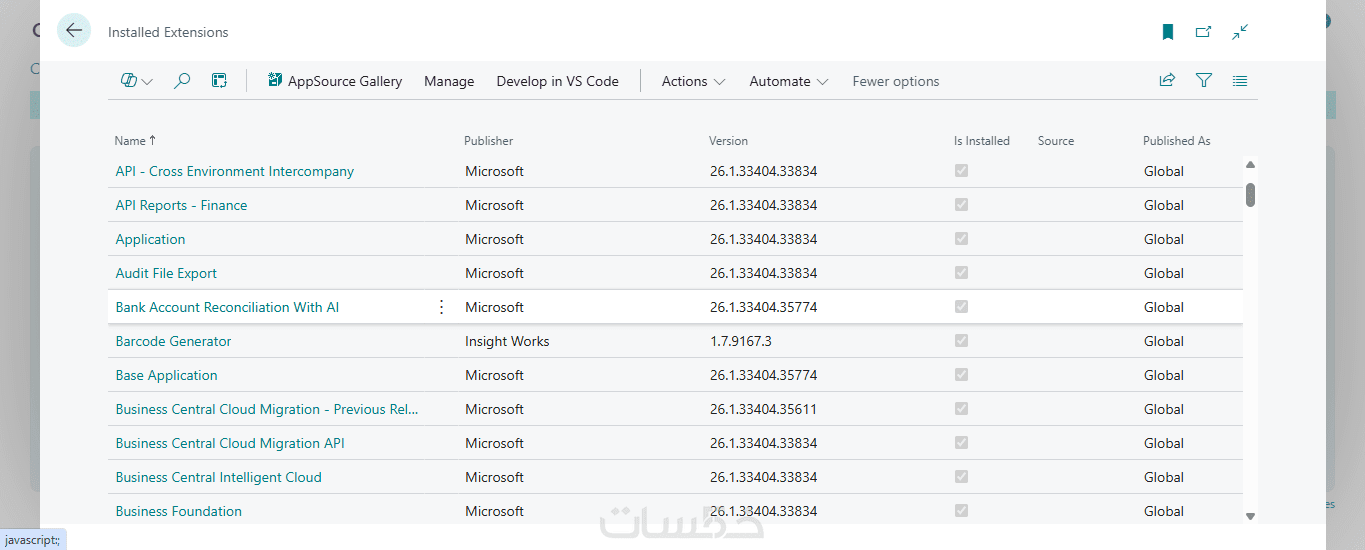
Task: Show as list view icon
Action: (1240, 81)
